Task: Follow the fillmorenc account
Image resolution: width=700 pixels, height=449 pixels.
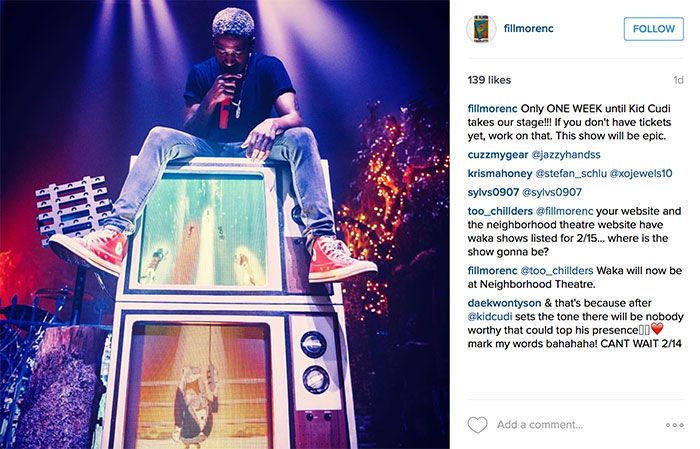Action: (653, 29)
